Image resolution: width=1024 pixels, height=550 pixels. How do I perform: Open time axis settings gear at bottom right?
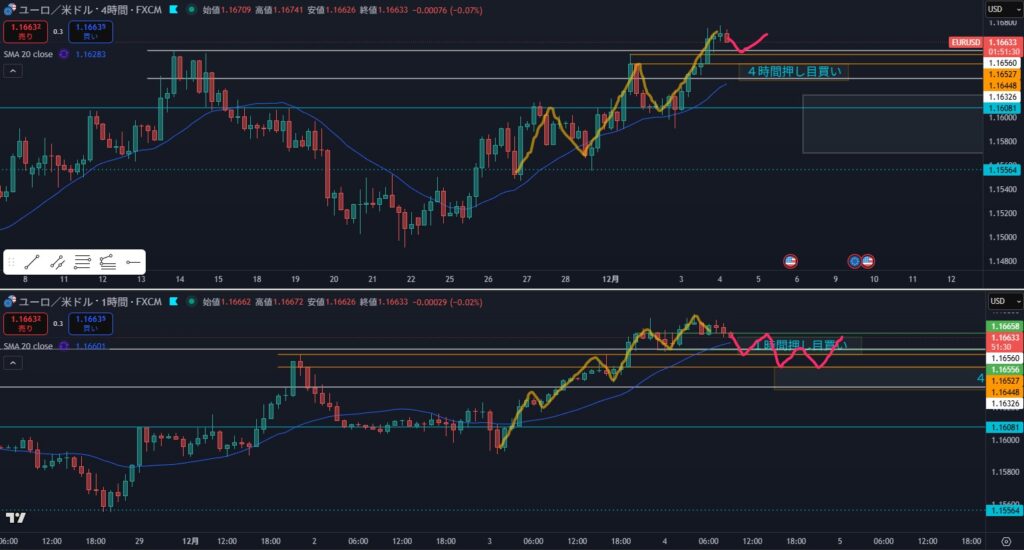[x=1004, y=541]
